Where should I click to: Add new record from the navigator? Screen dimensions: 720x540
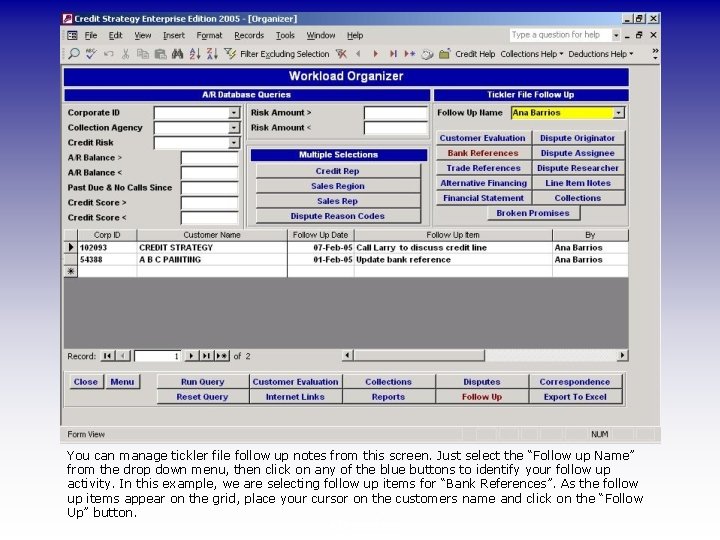[222, 356]
